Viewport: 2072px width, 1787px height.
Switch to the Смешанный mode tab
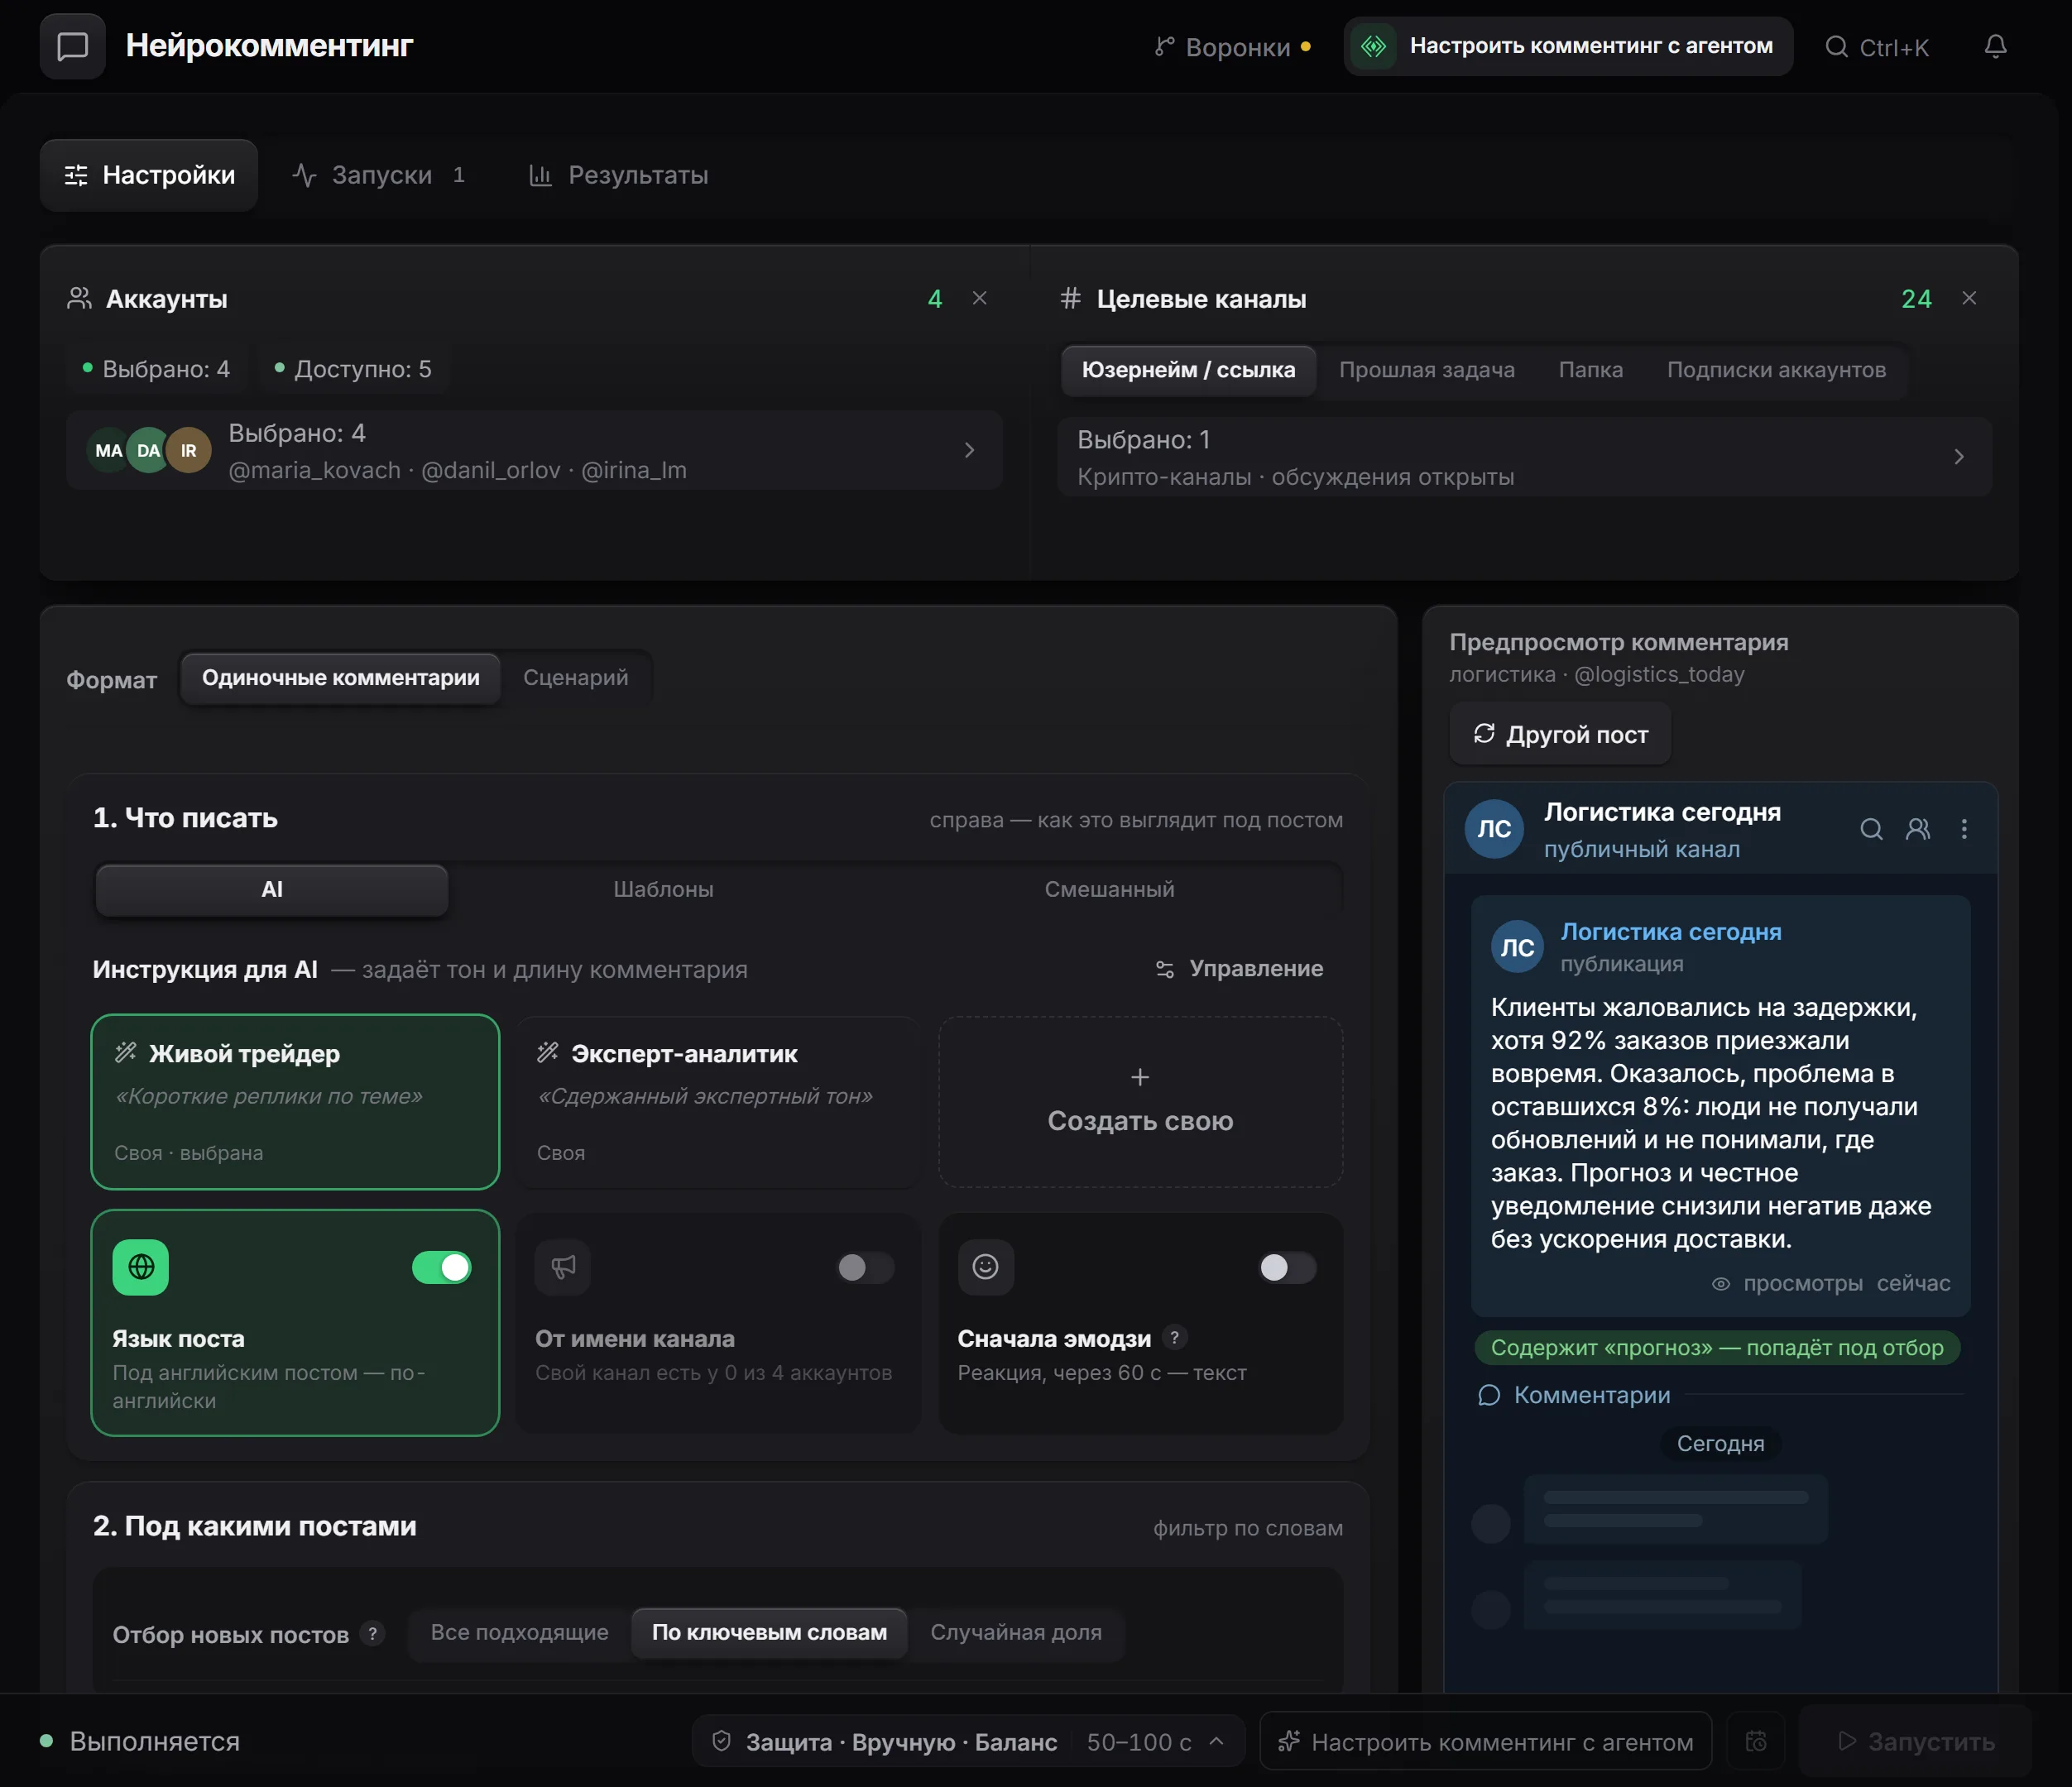1109,889
